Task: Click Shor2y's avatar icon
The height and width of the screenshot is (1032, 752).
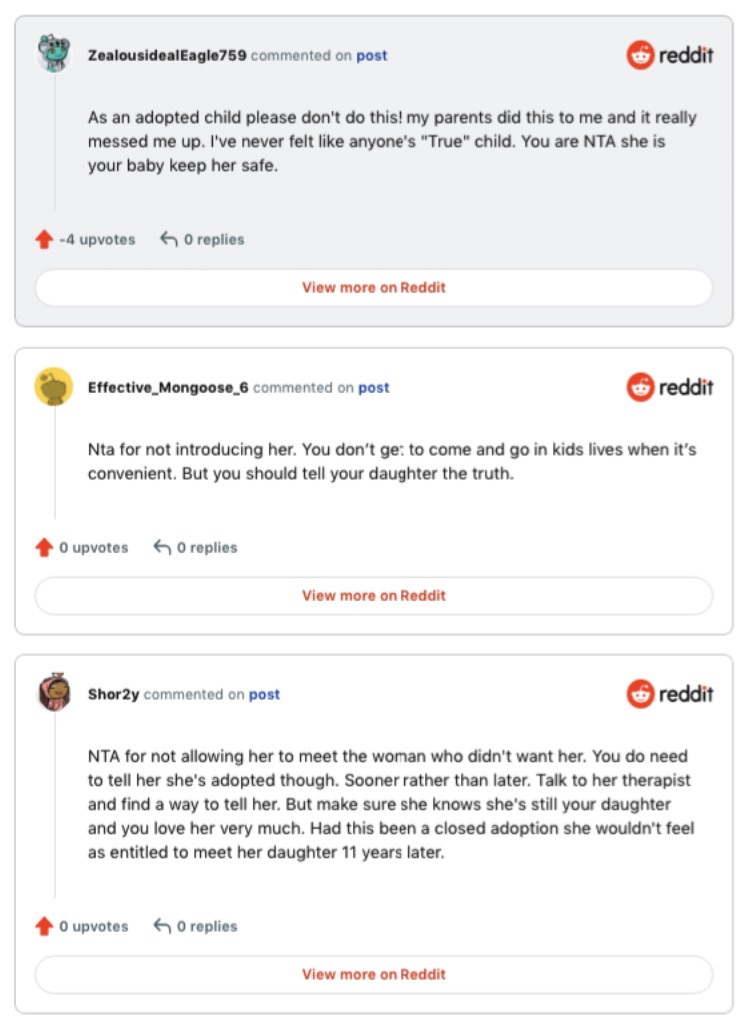Action: coord(53,692)
